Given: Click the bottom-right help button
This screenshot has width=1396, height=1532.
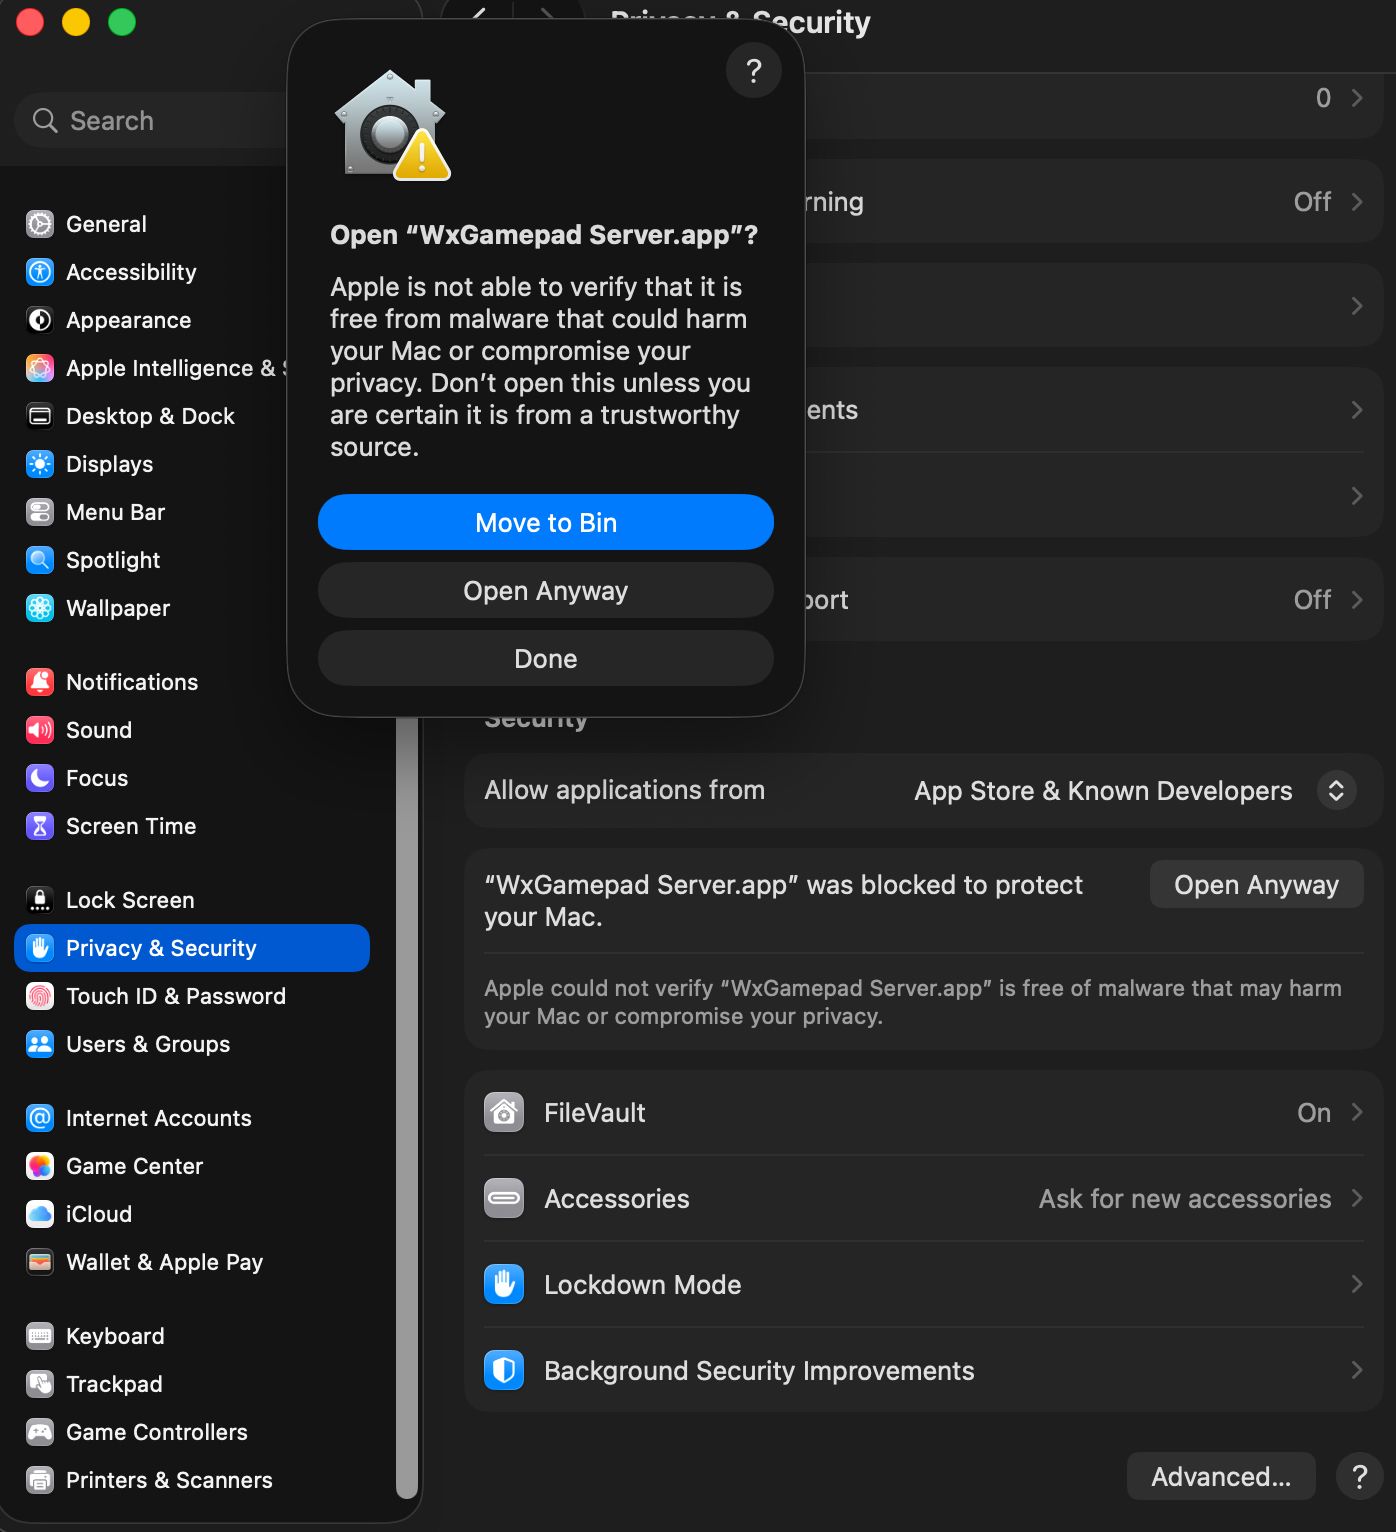Looking at the screenshot, I should pyautogui.click(x=1360, y=1476).
